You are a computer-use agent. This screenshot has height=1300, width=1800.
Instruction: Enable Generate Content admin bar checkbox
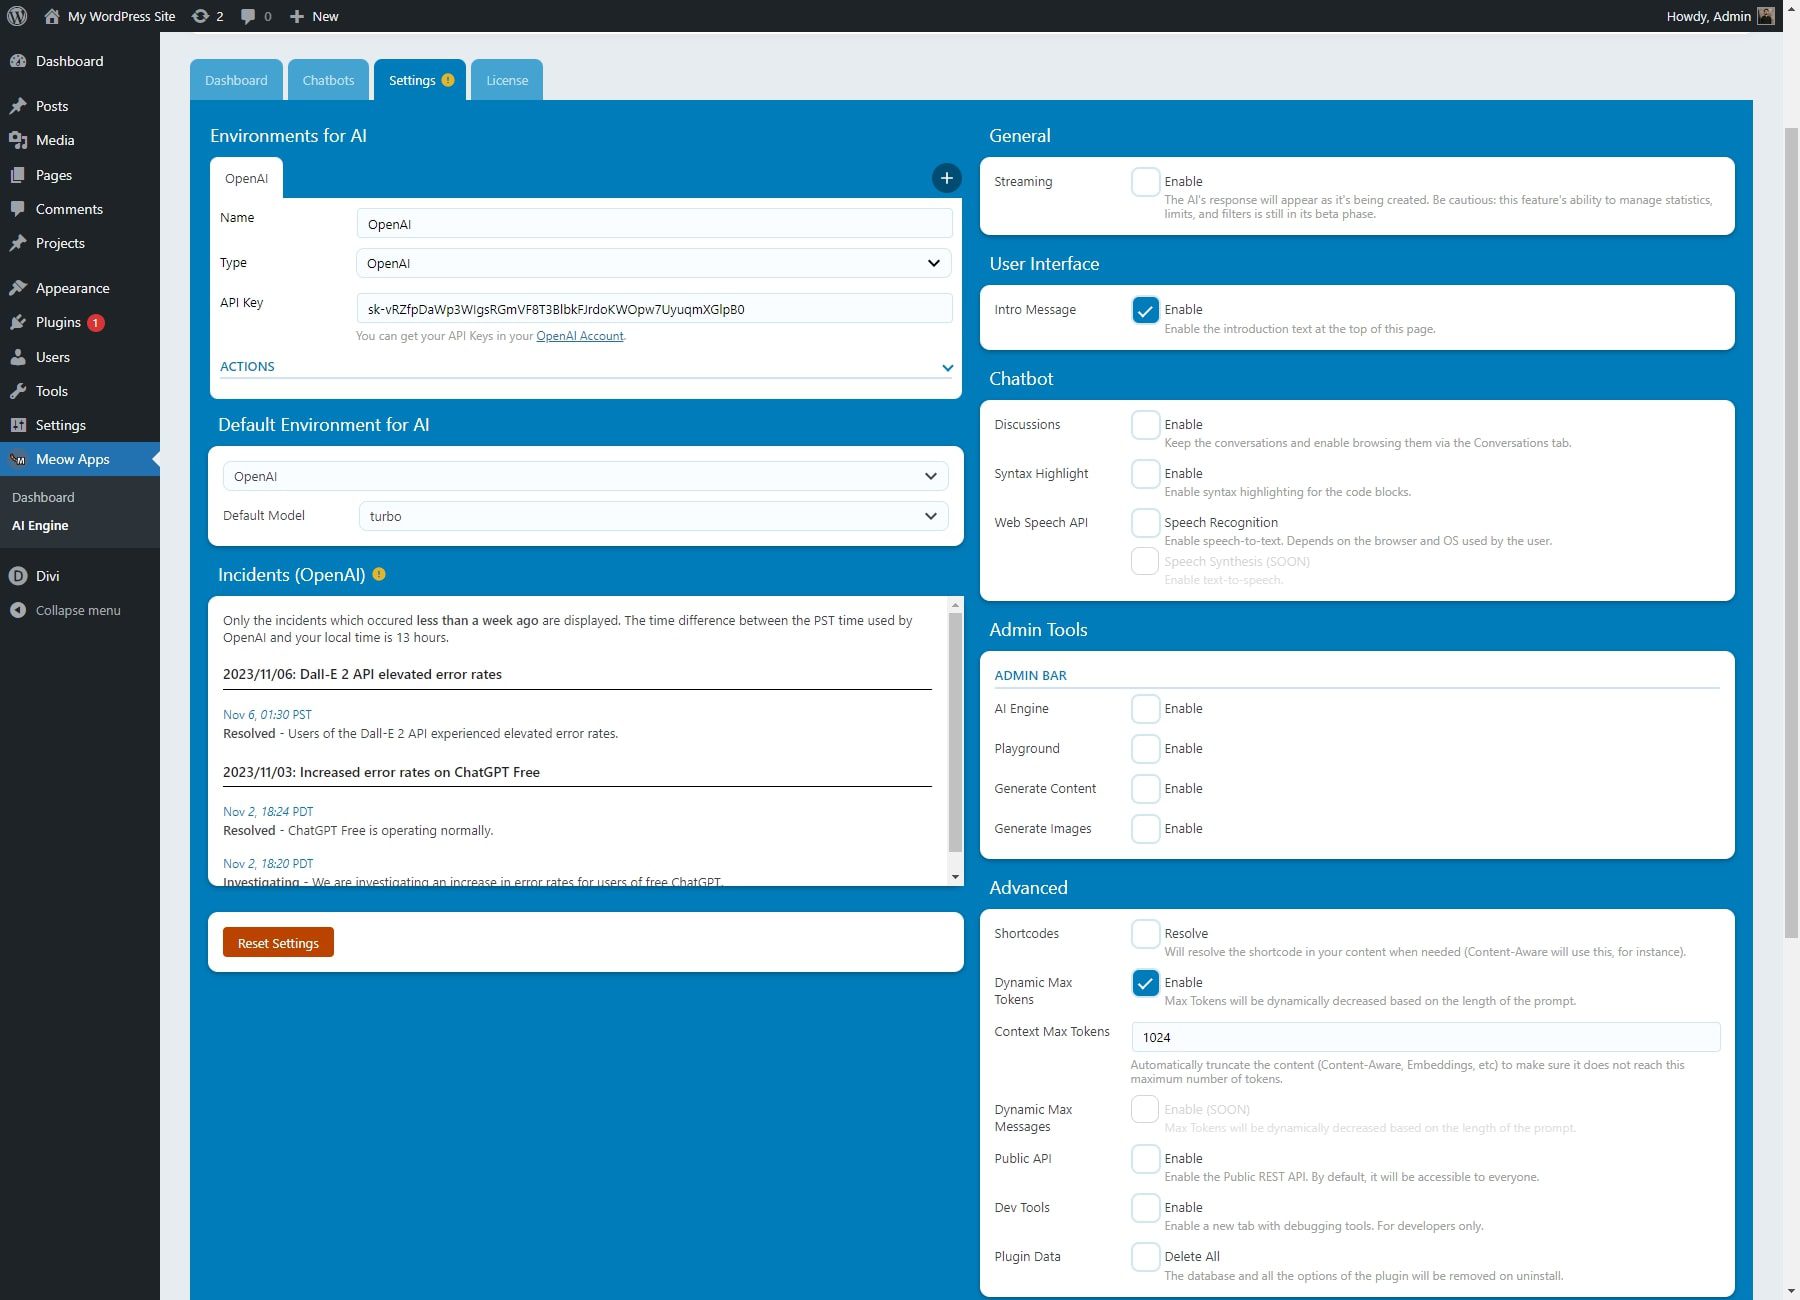(x=1145, y=789)
